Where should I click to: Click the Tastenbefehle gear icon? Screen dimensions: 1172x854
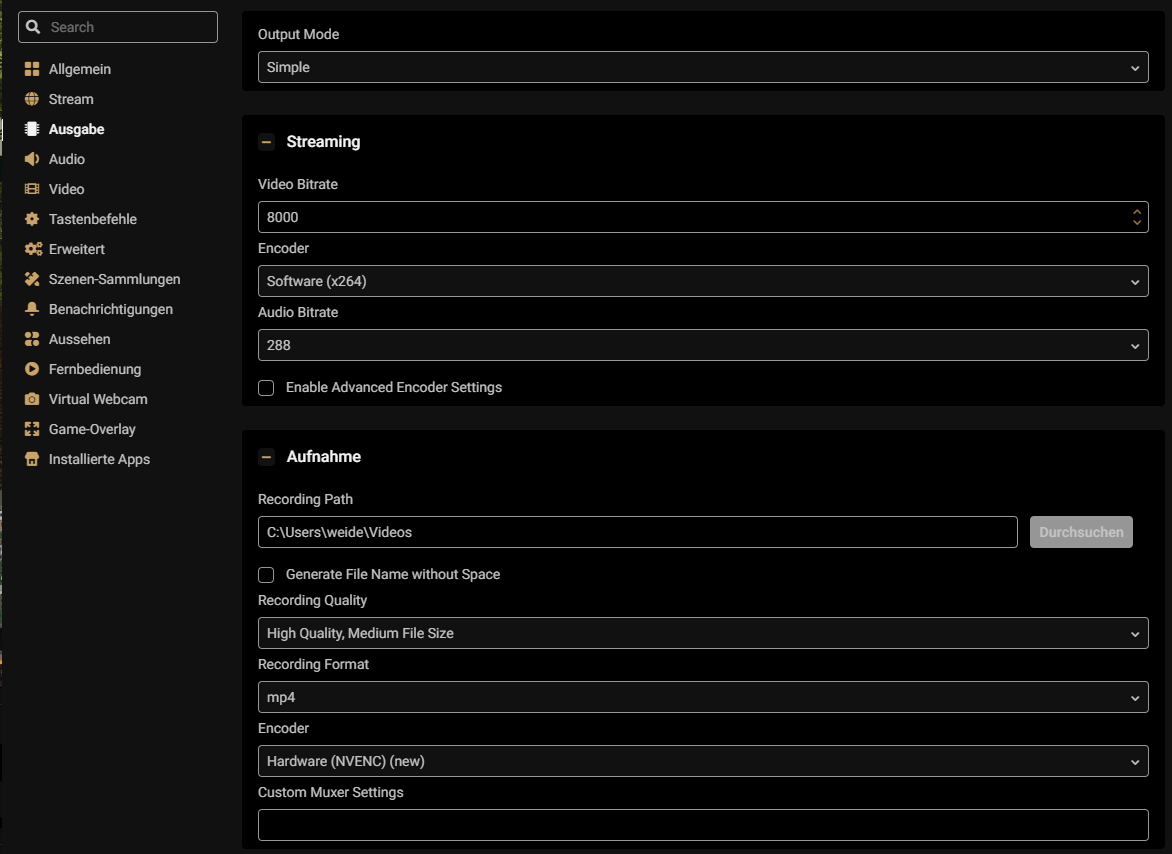pos(31,219)
